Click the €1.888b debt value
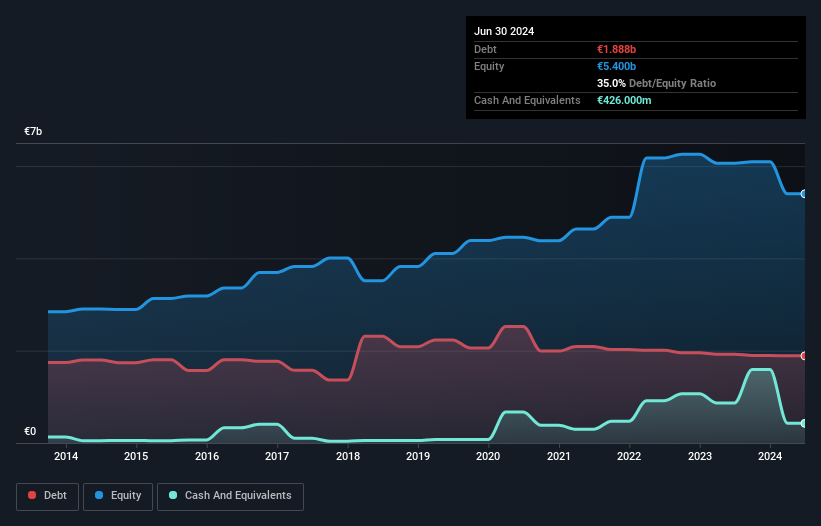Screen dimensions: 821x526 [x=616, y=49]
